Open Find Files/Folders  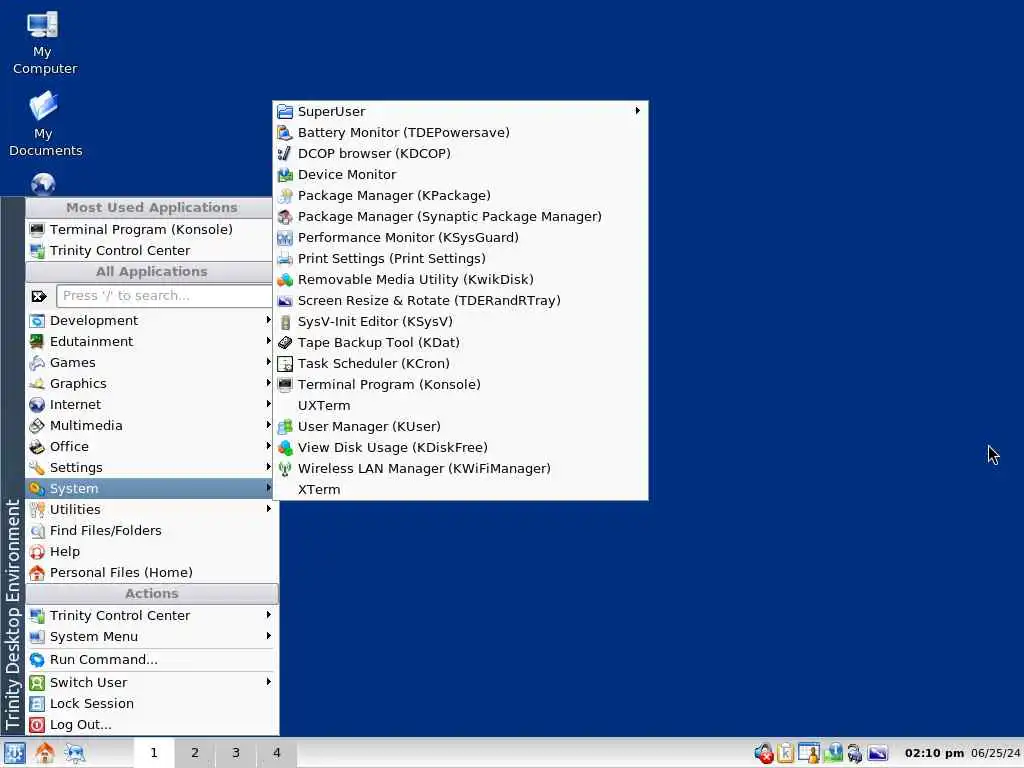(152, 530)
